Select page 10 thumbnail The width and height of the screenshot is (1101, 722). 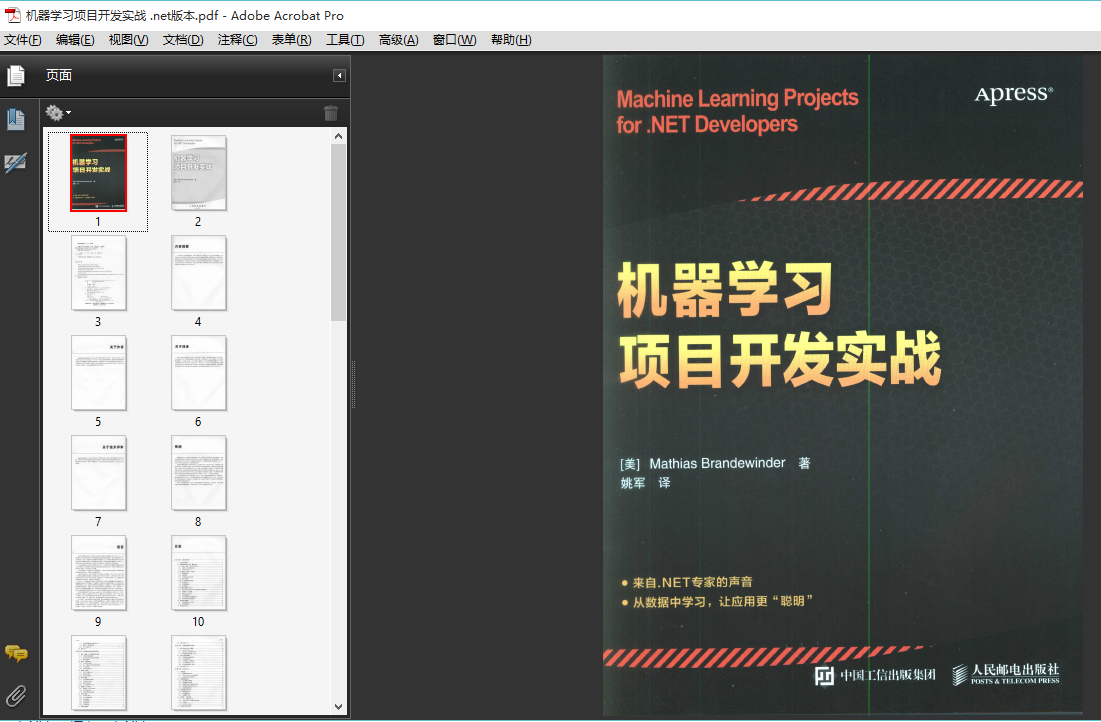tap(199, 573)
